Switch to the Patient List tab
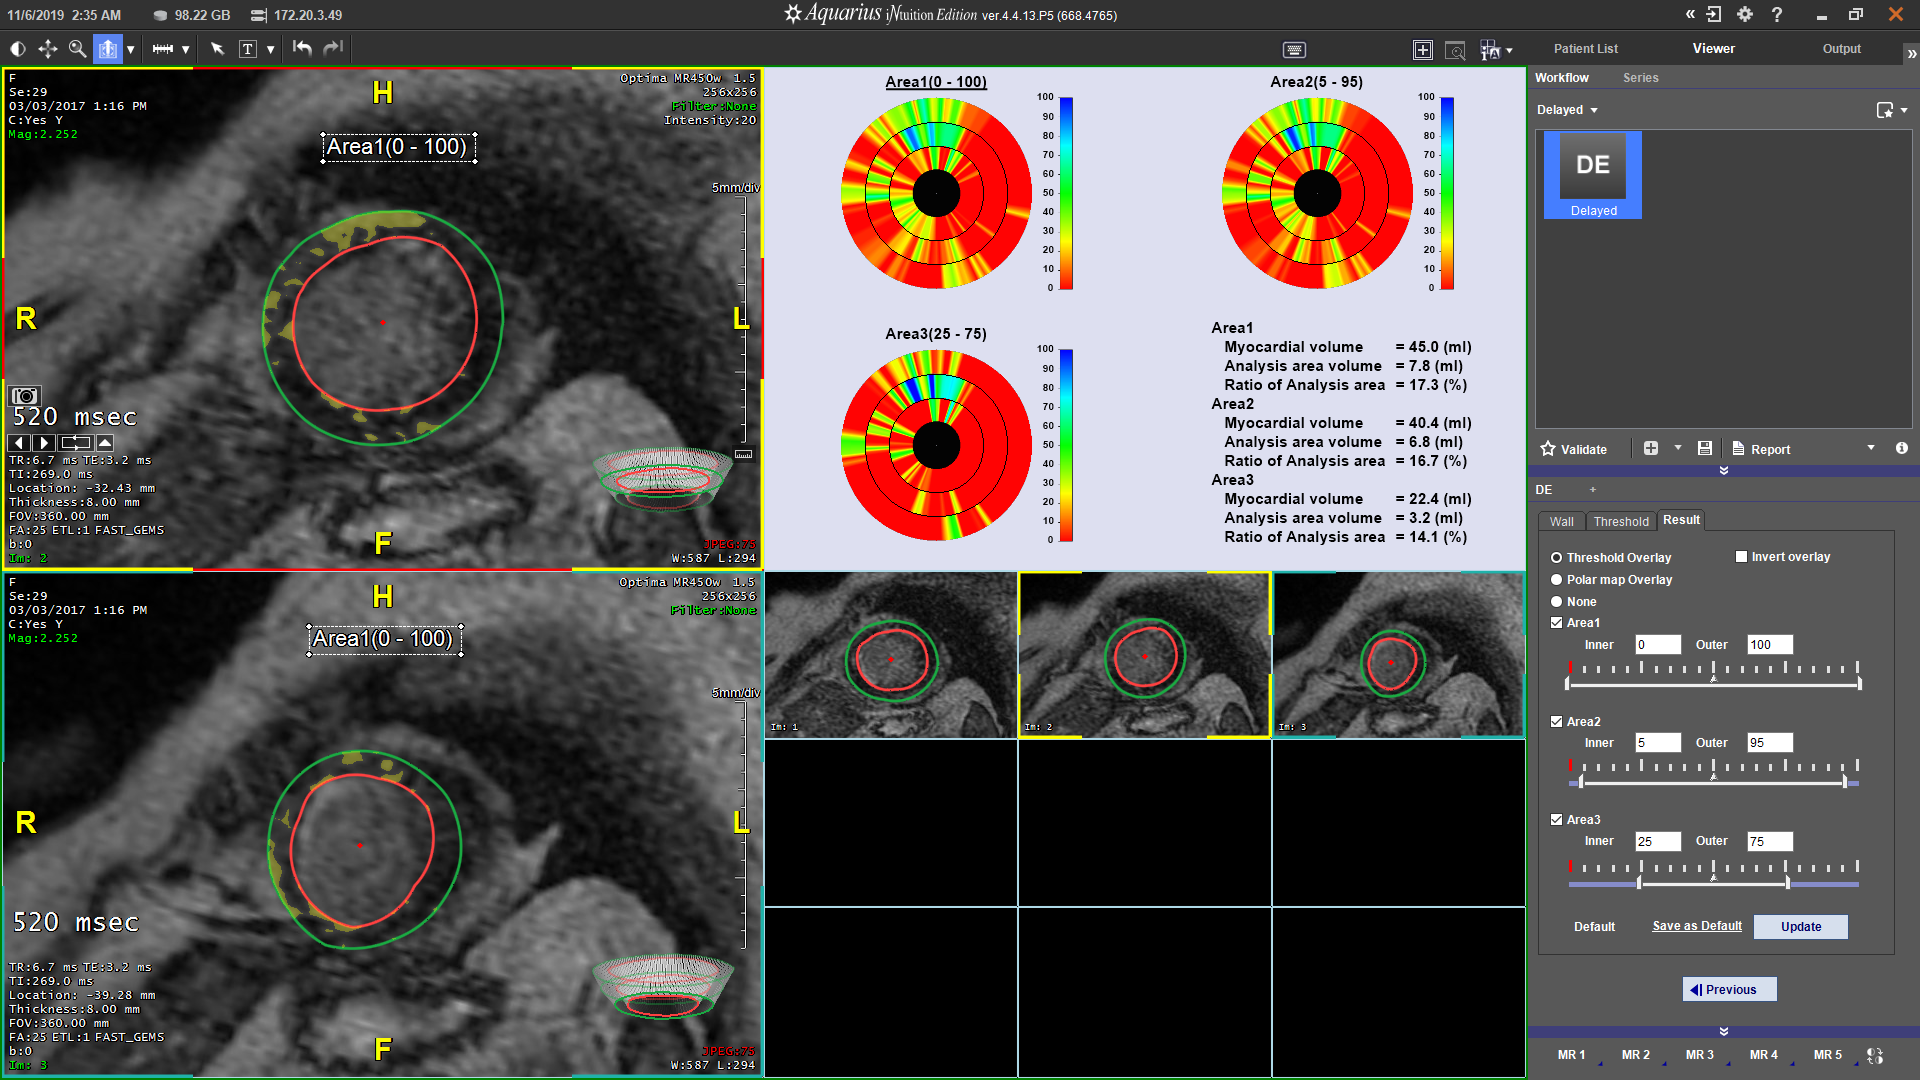Screen dimensions: 1920x1080 click(1585, 48)
